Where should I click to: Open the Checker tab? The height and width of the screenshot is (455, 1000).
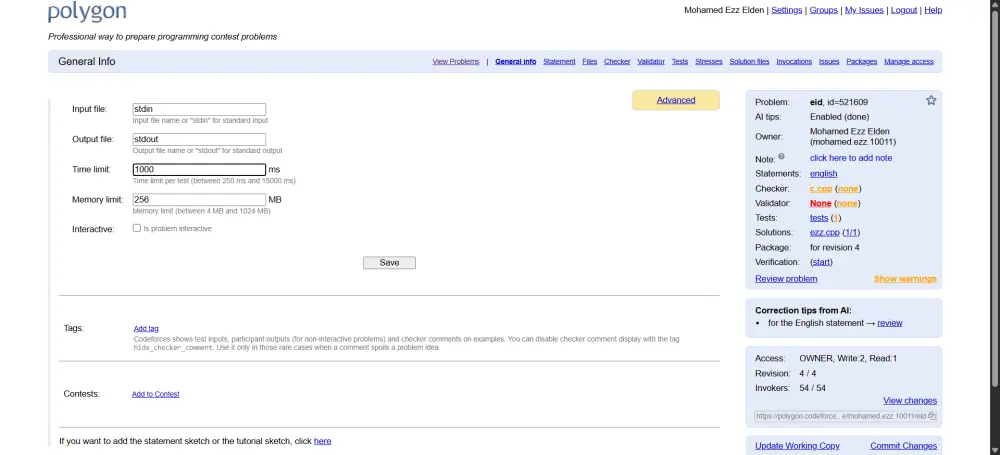pos(617,62)
